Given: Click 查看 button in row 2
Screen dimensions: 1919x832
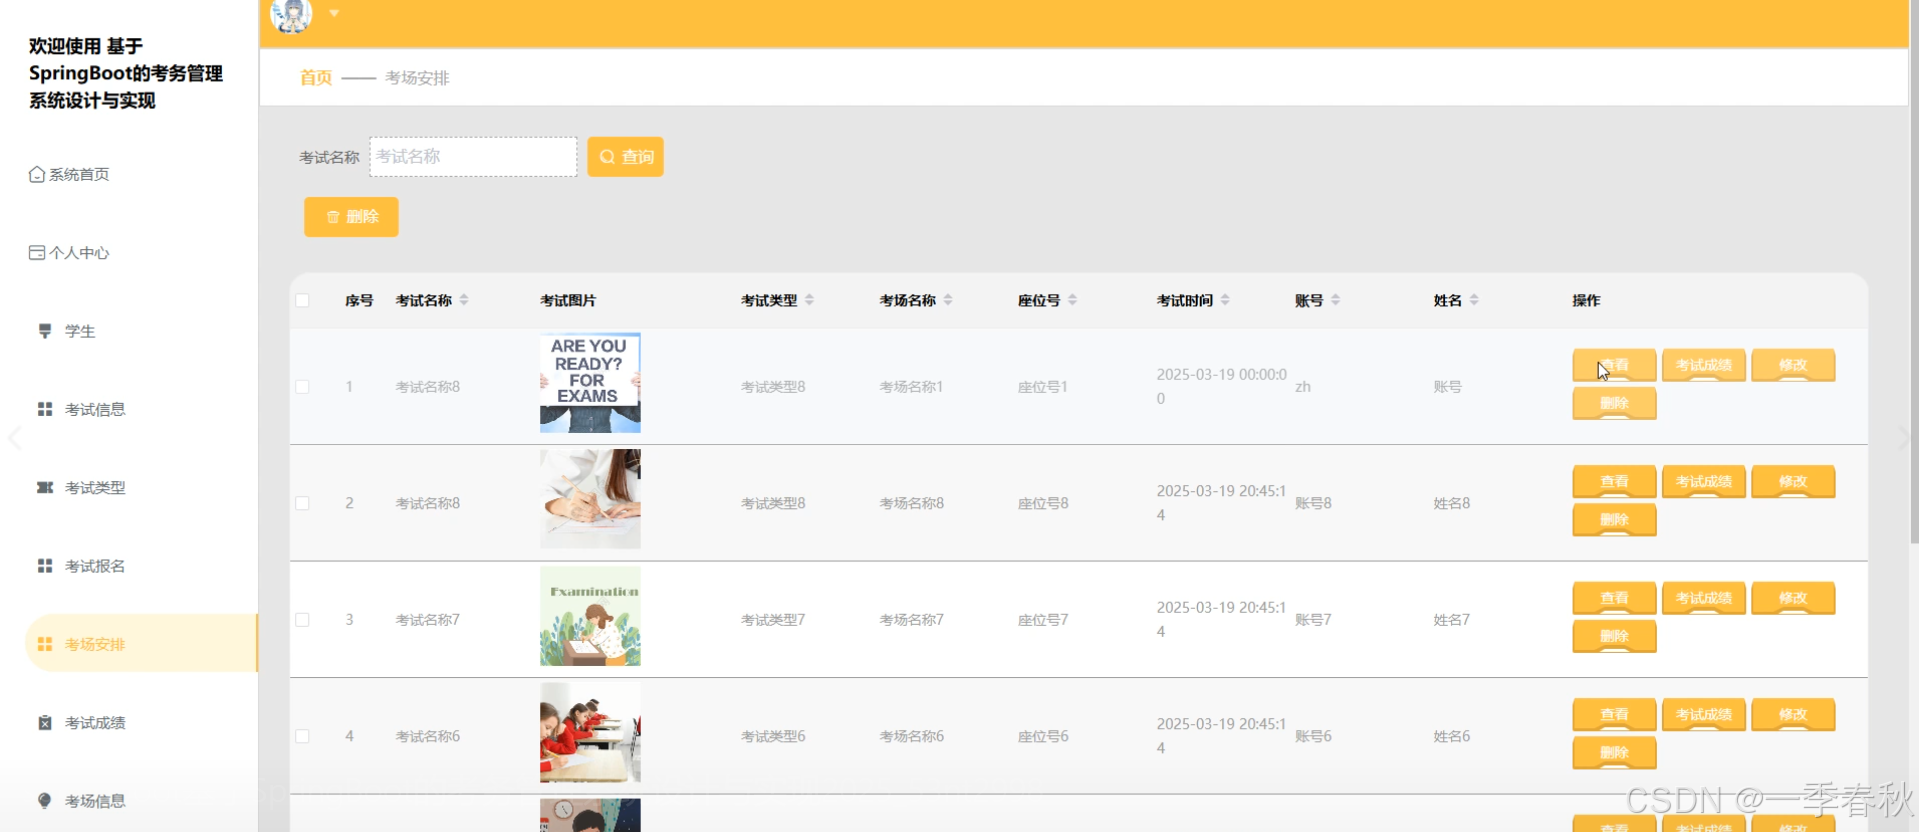Looking at the screenshot, I should (1614, 481).
